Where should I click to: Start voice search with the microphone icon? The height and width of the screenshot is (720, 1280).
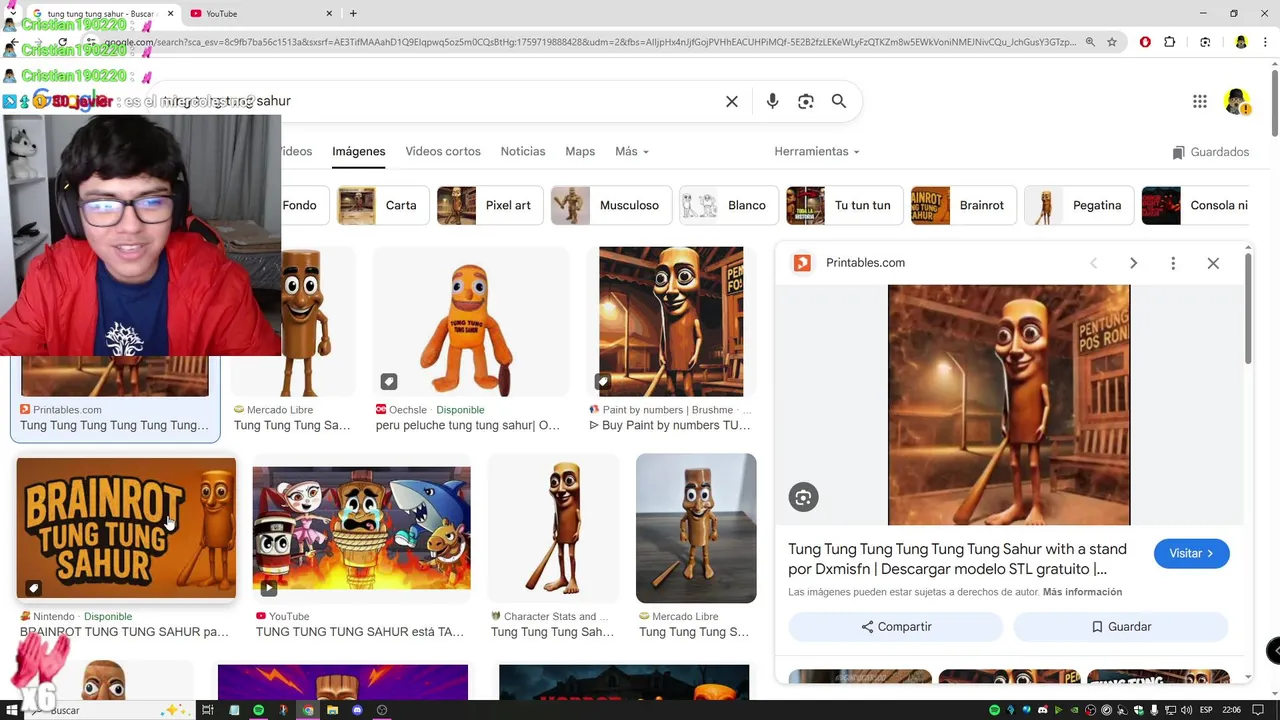[x=772, y=101]
